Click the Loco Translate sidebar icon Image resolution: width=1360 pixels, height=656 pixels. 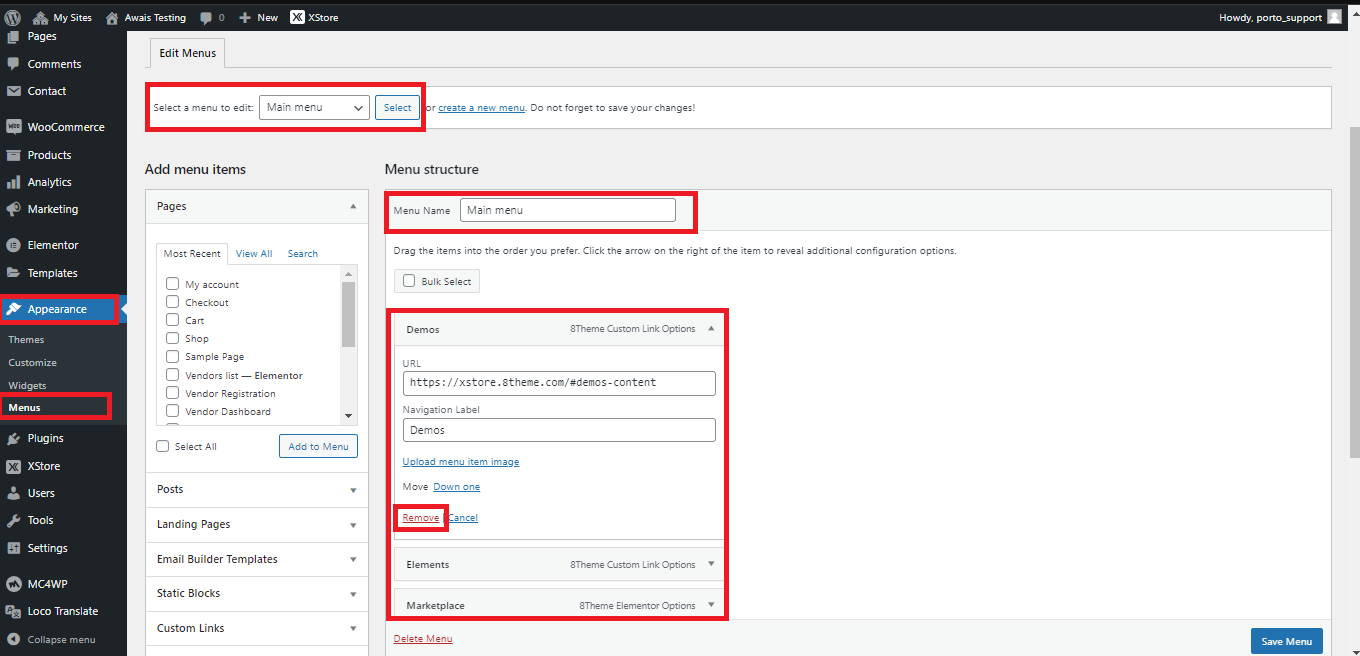click(13, 611)
